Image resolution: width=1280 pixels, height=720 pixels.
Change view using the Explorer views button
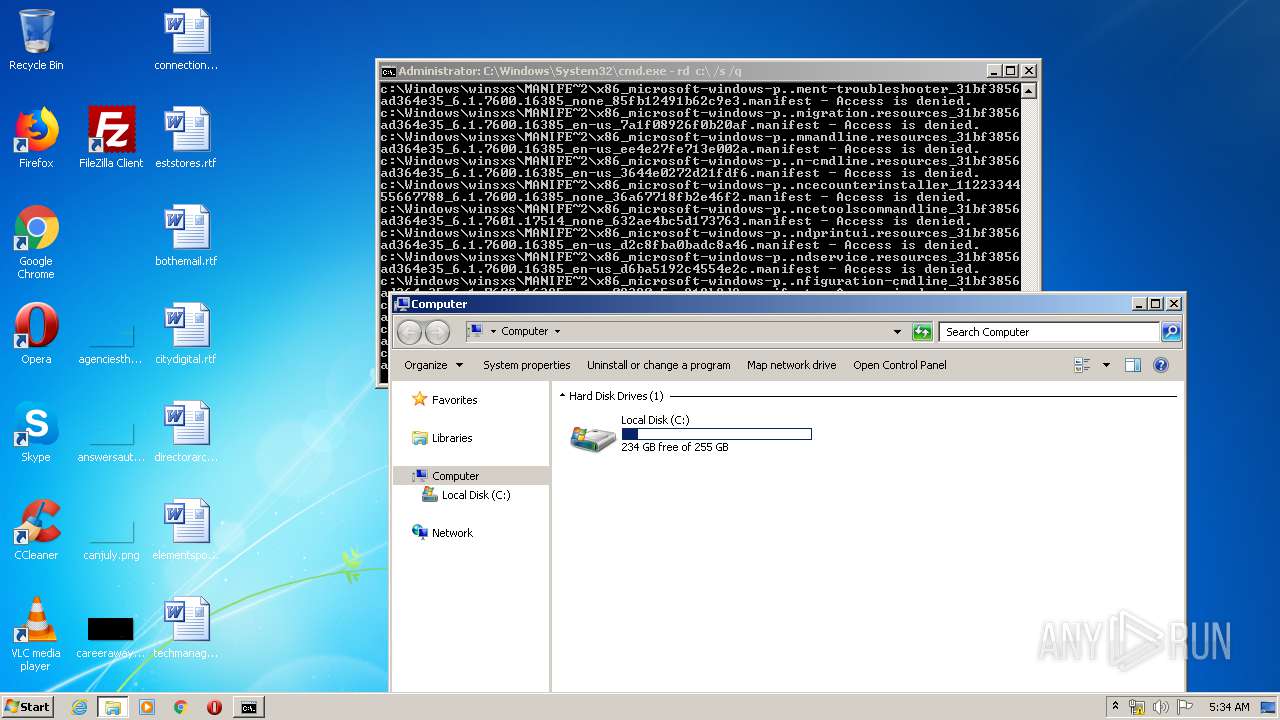pos(1082,365)
